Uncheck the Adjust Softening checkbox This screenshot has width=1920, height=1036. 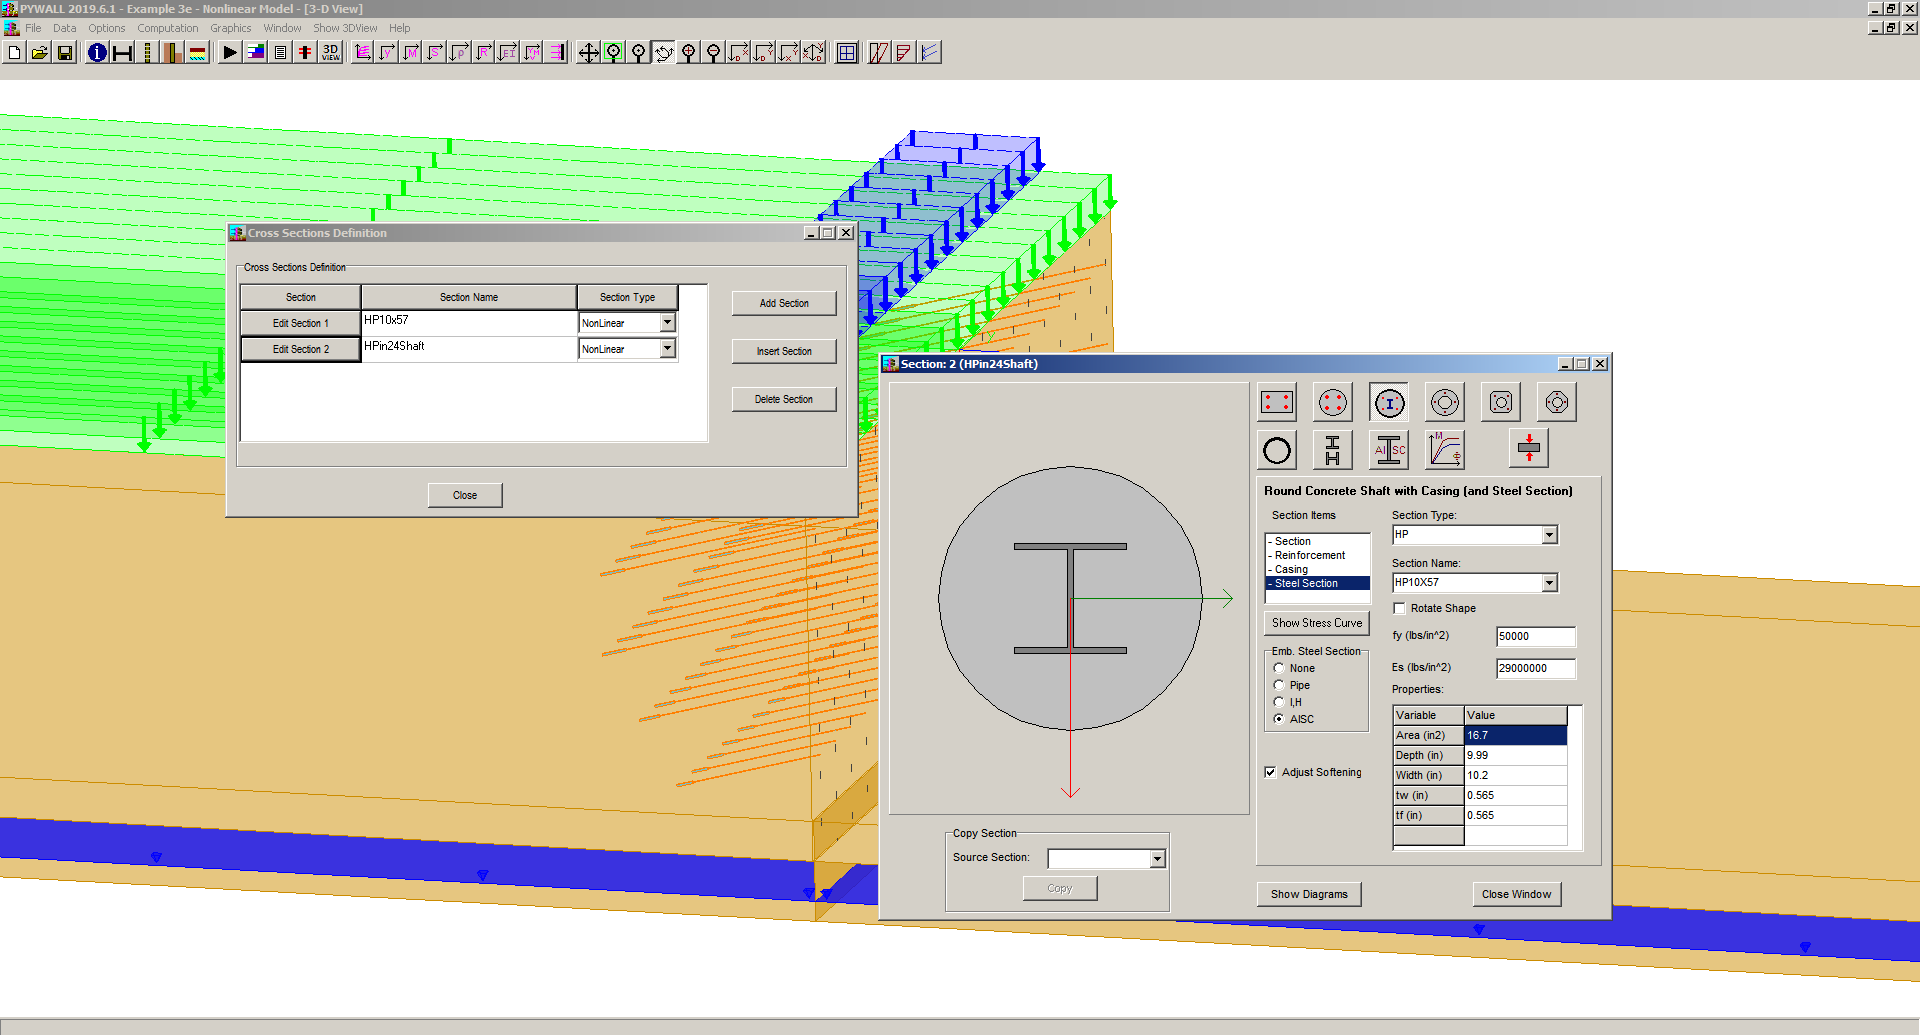(x=1270, y=773)
